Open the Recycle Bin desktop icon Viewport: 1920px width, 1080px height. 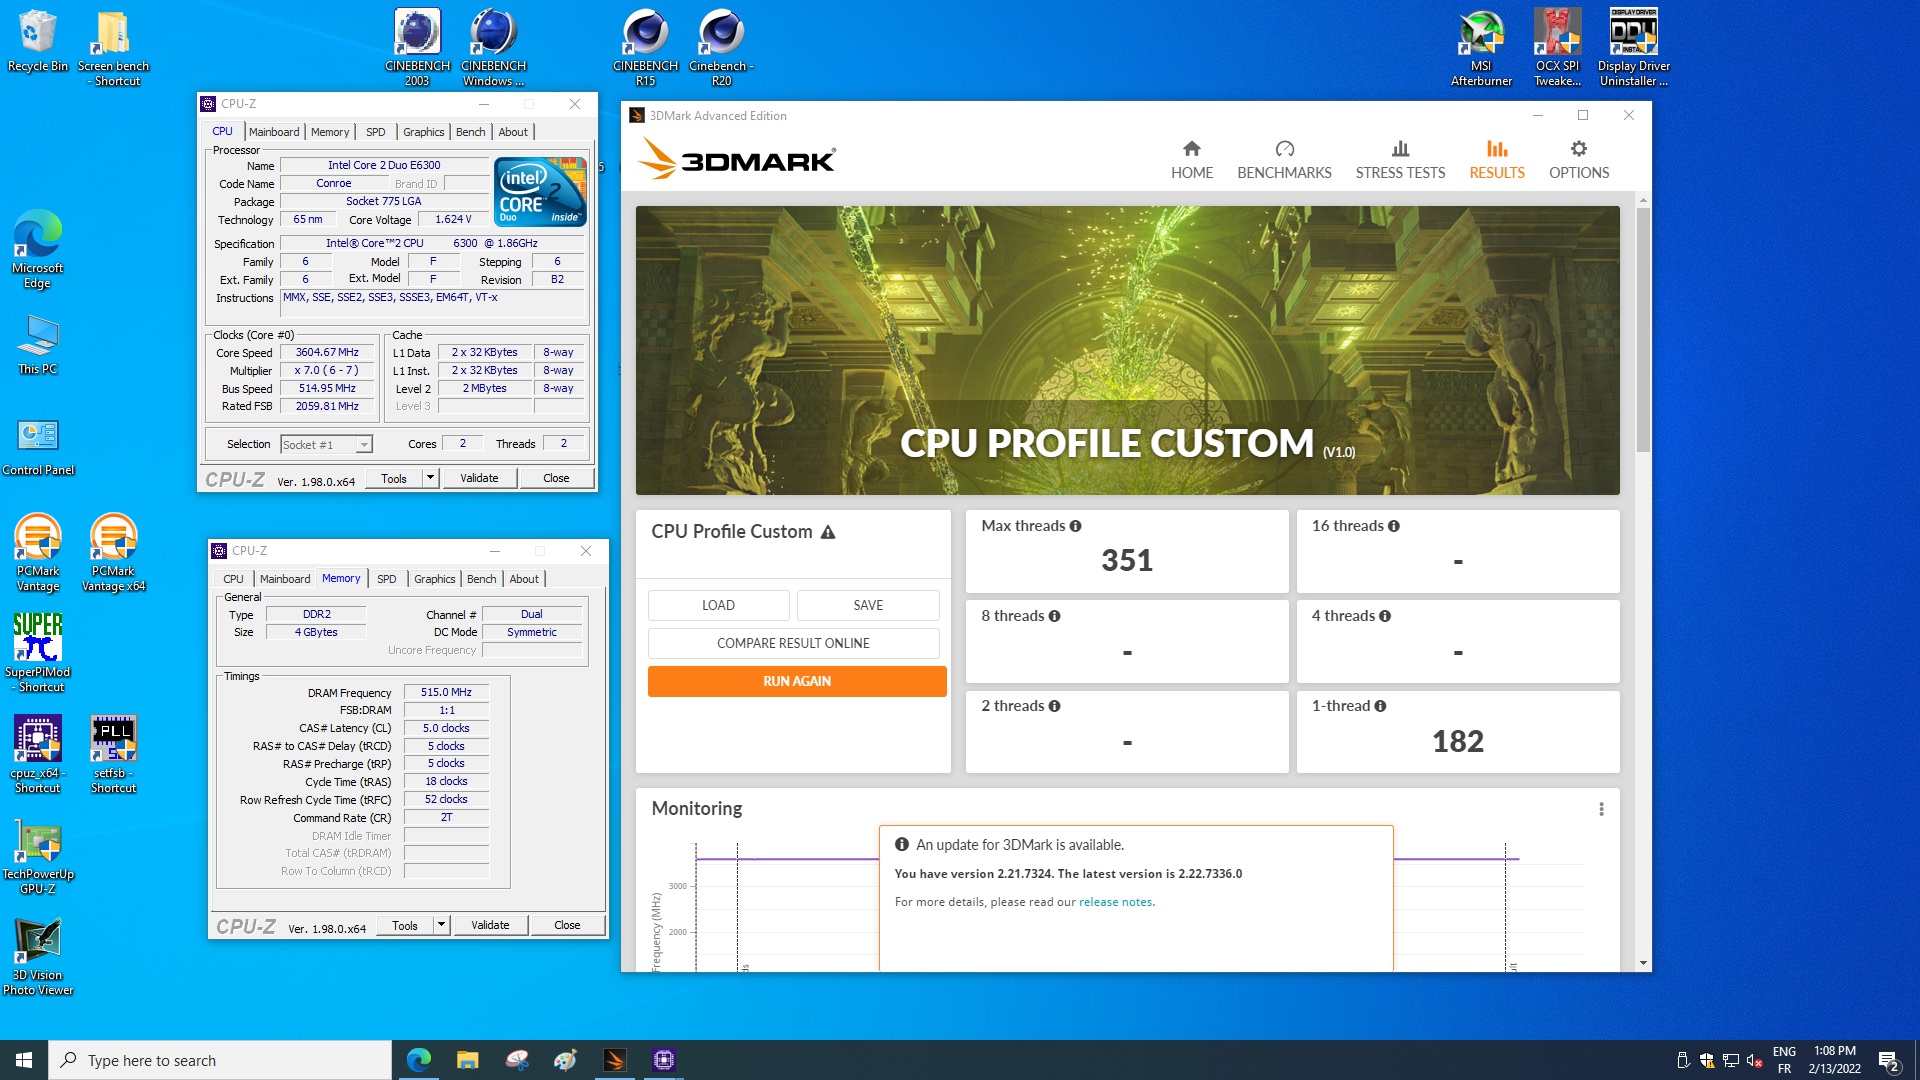[x=38, y=41]
